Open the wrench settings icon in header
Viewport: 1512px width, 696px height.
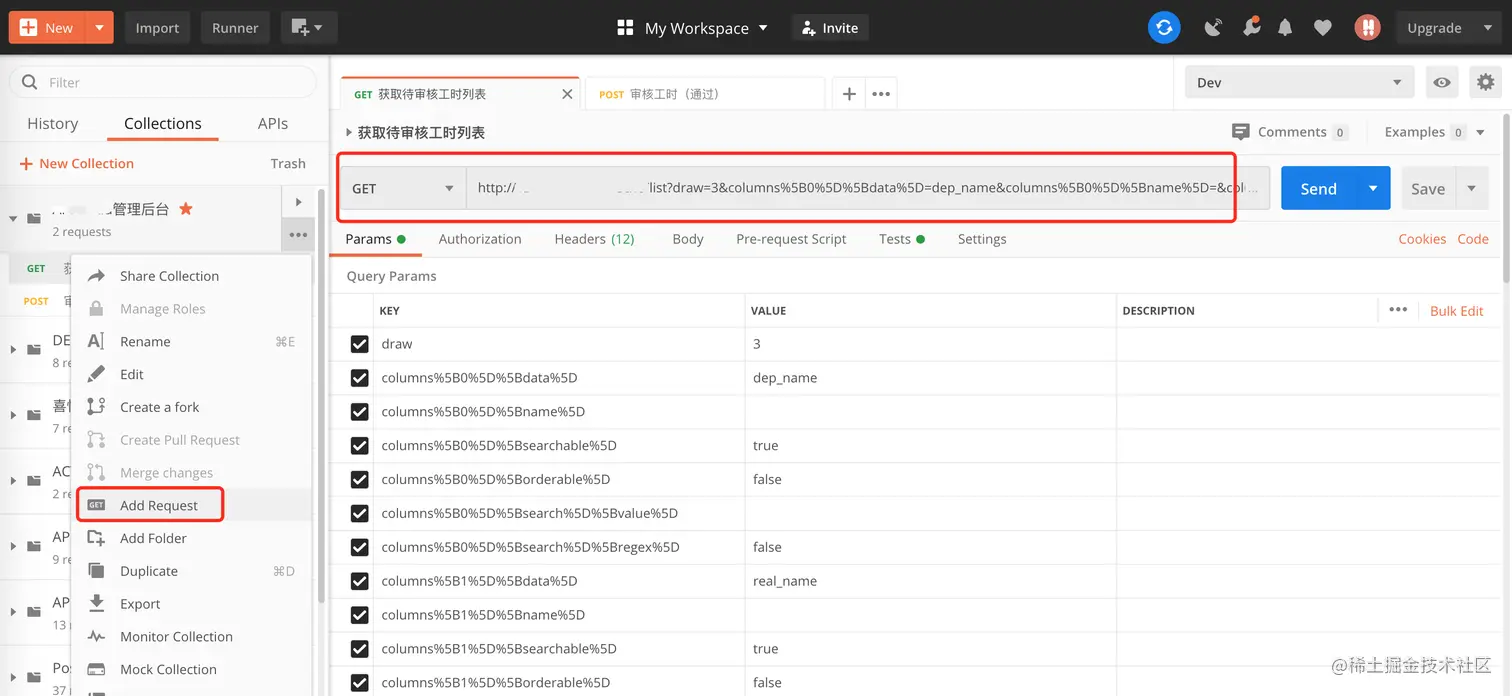1251,28
